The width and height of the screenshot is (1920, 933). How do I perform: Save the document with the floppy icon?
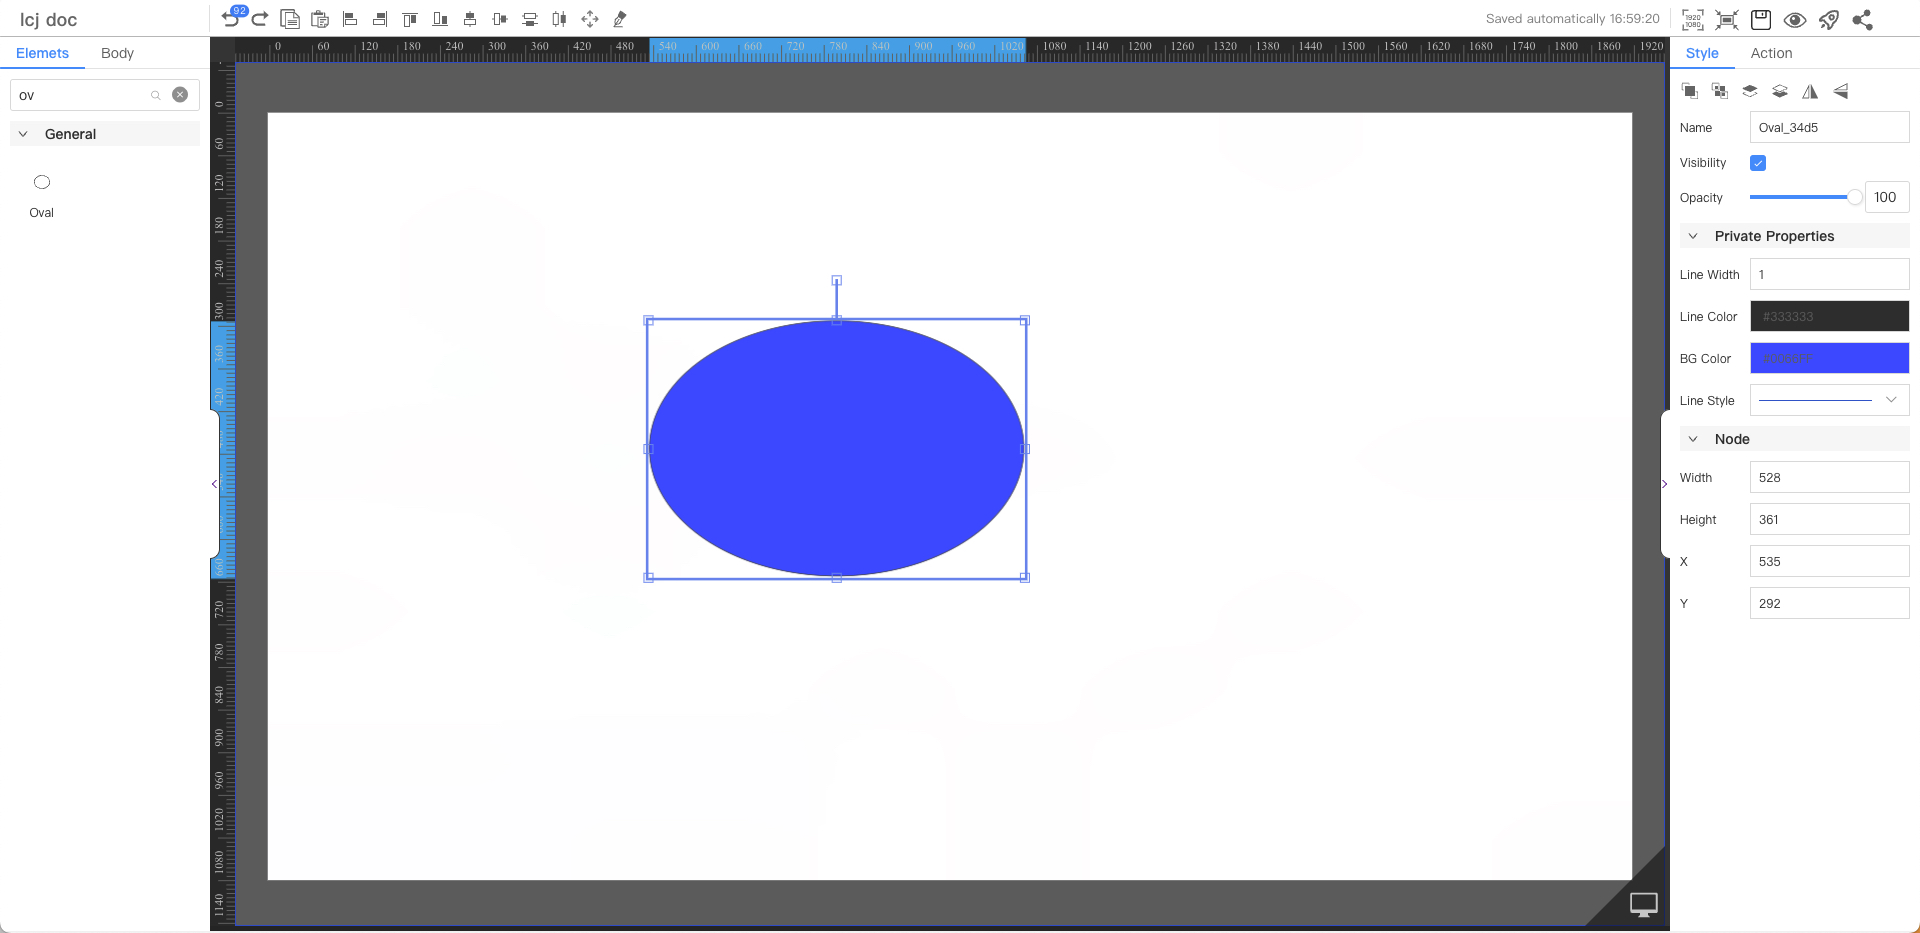1761,19
